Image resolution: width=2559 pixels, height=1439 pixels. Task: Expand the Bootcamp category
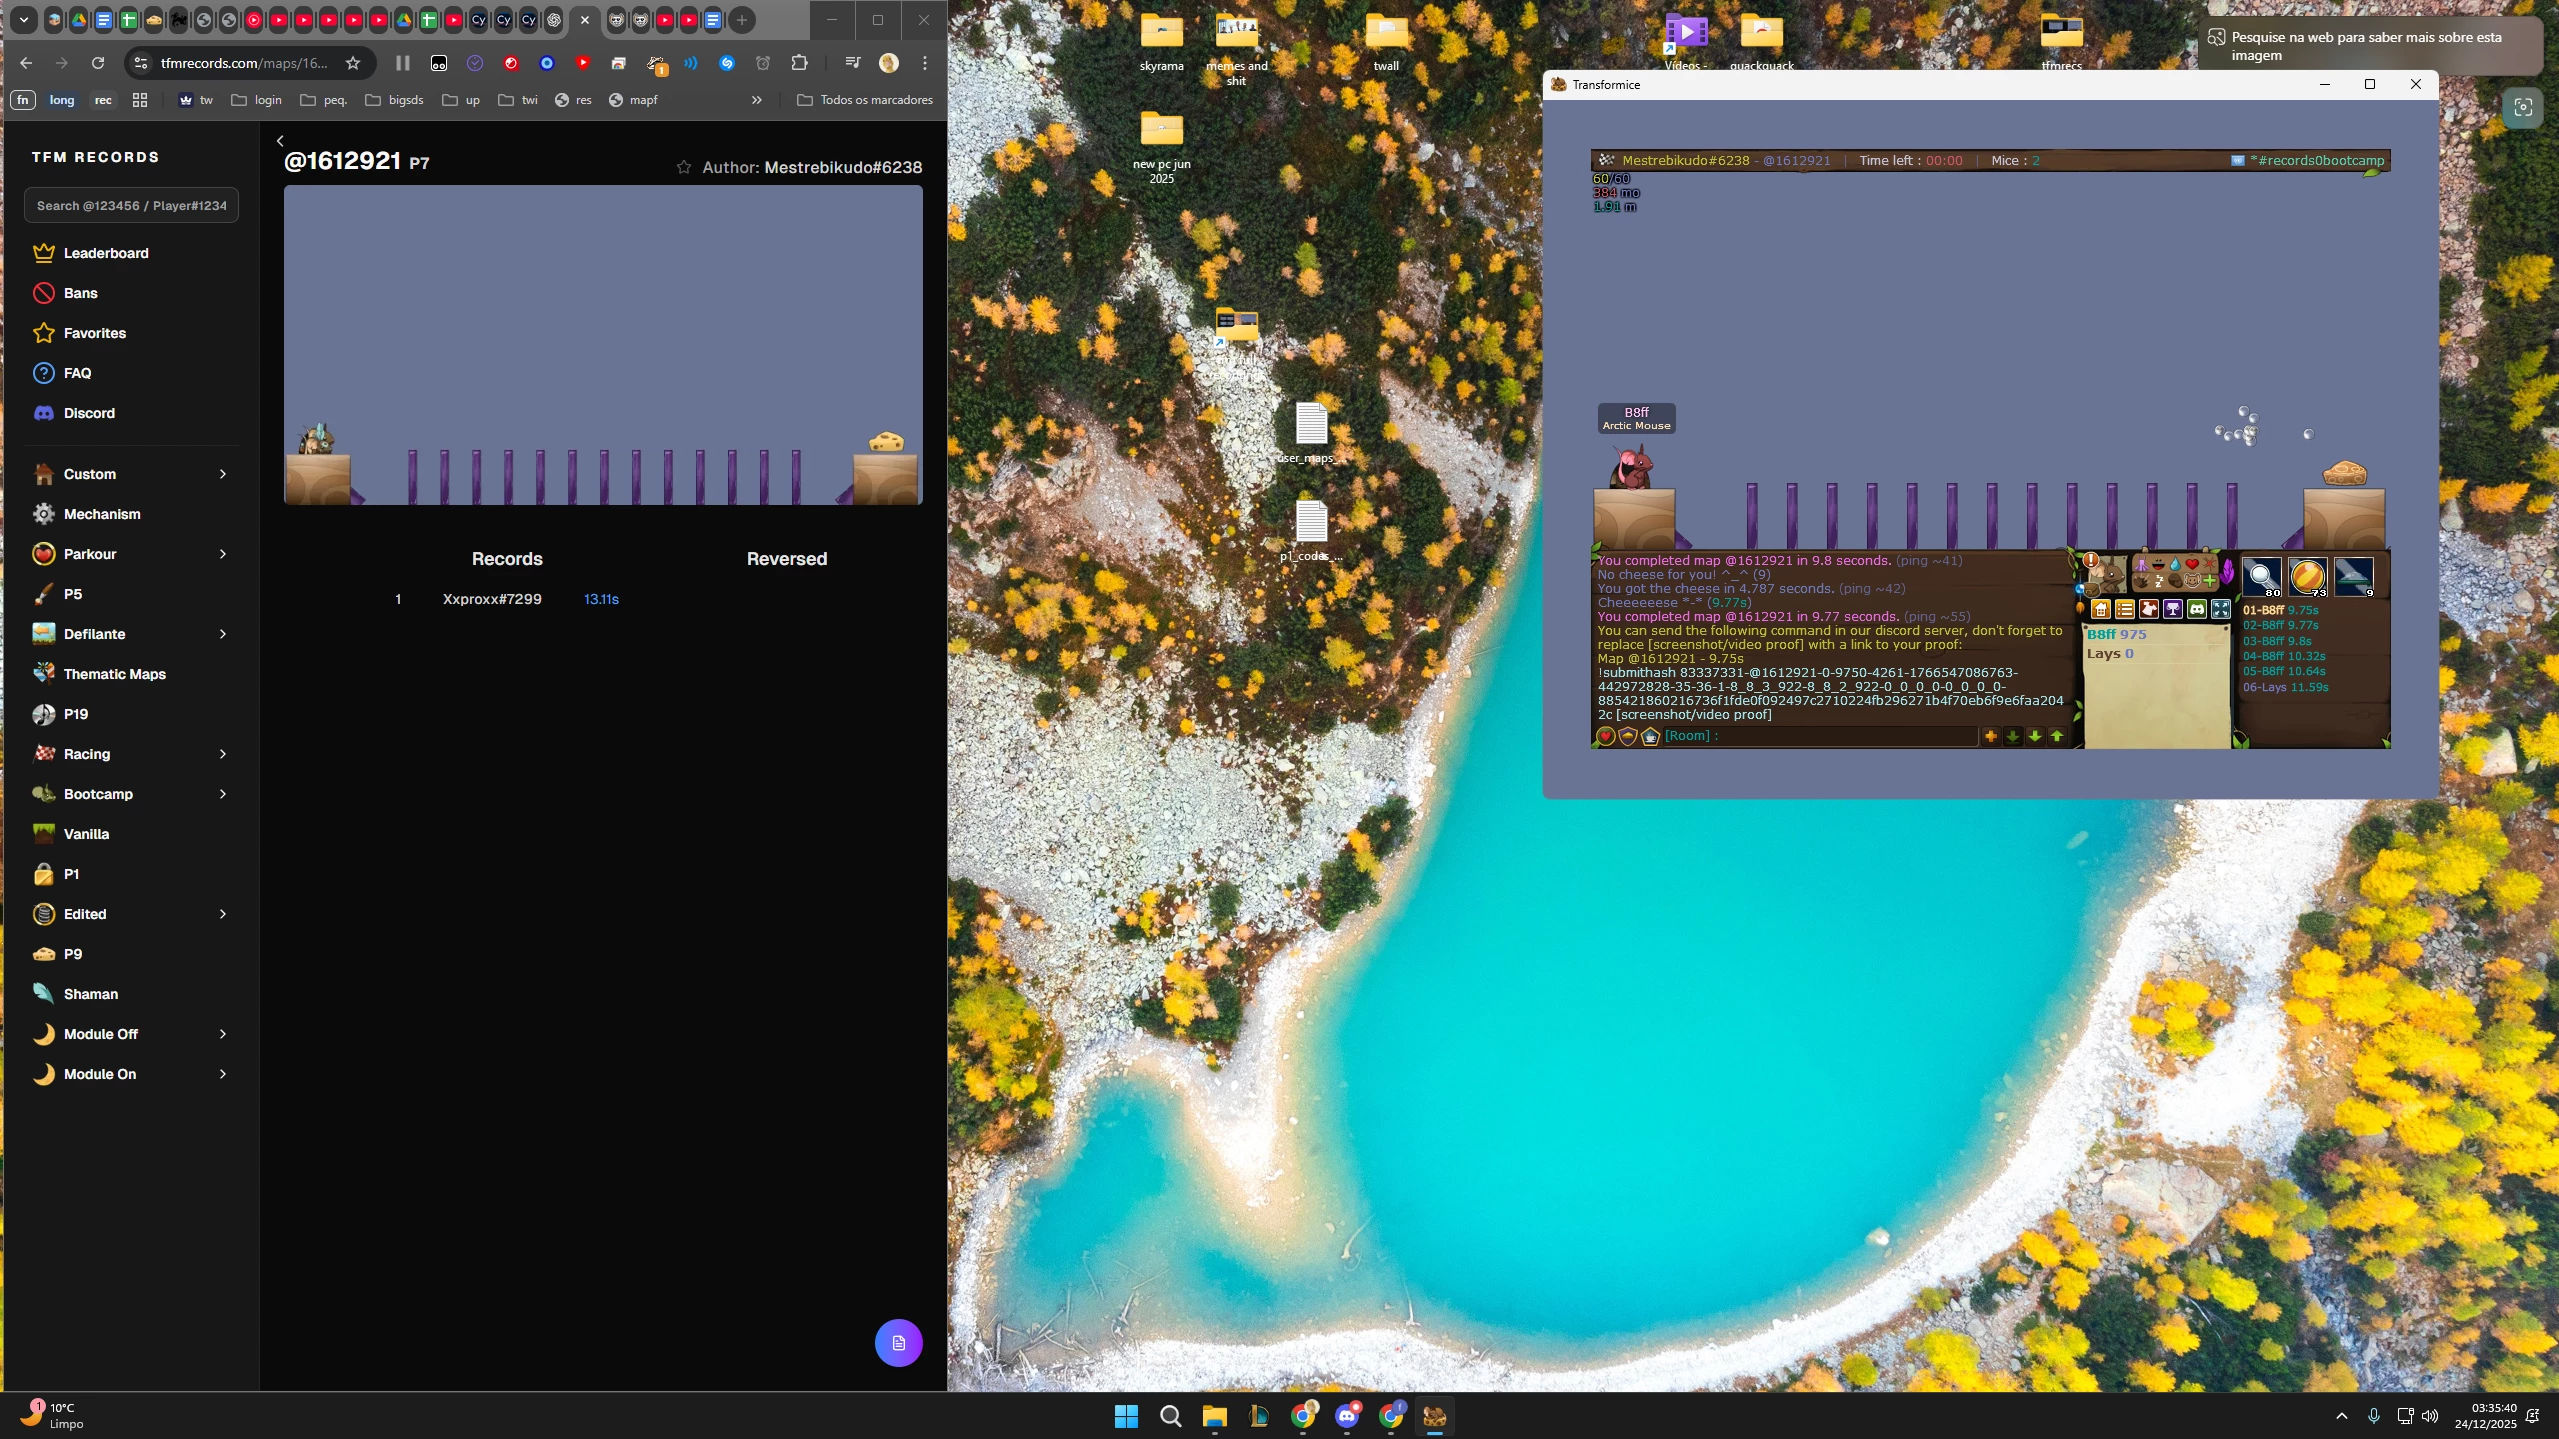click(222, 794)
